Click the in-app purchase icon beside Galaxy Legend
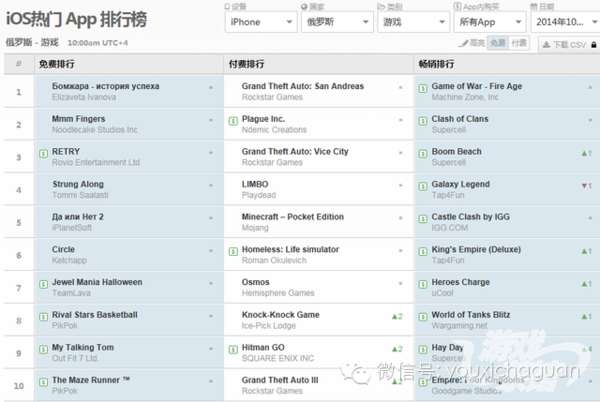 pyautogui.click(x=423, y=186)
